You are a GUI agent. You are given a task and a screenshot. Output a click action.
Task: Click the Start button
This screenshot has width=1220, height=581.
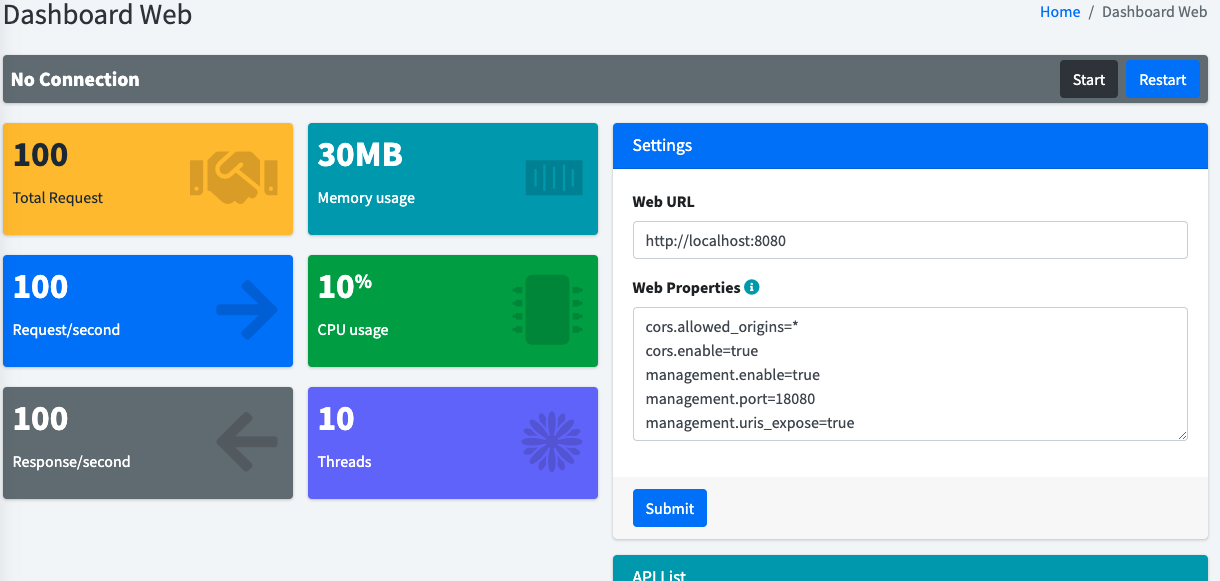click(x=1089, y=79)
